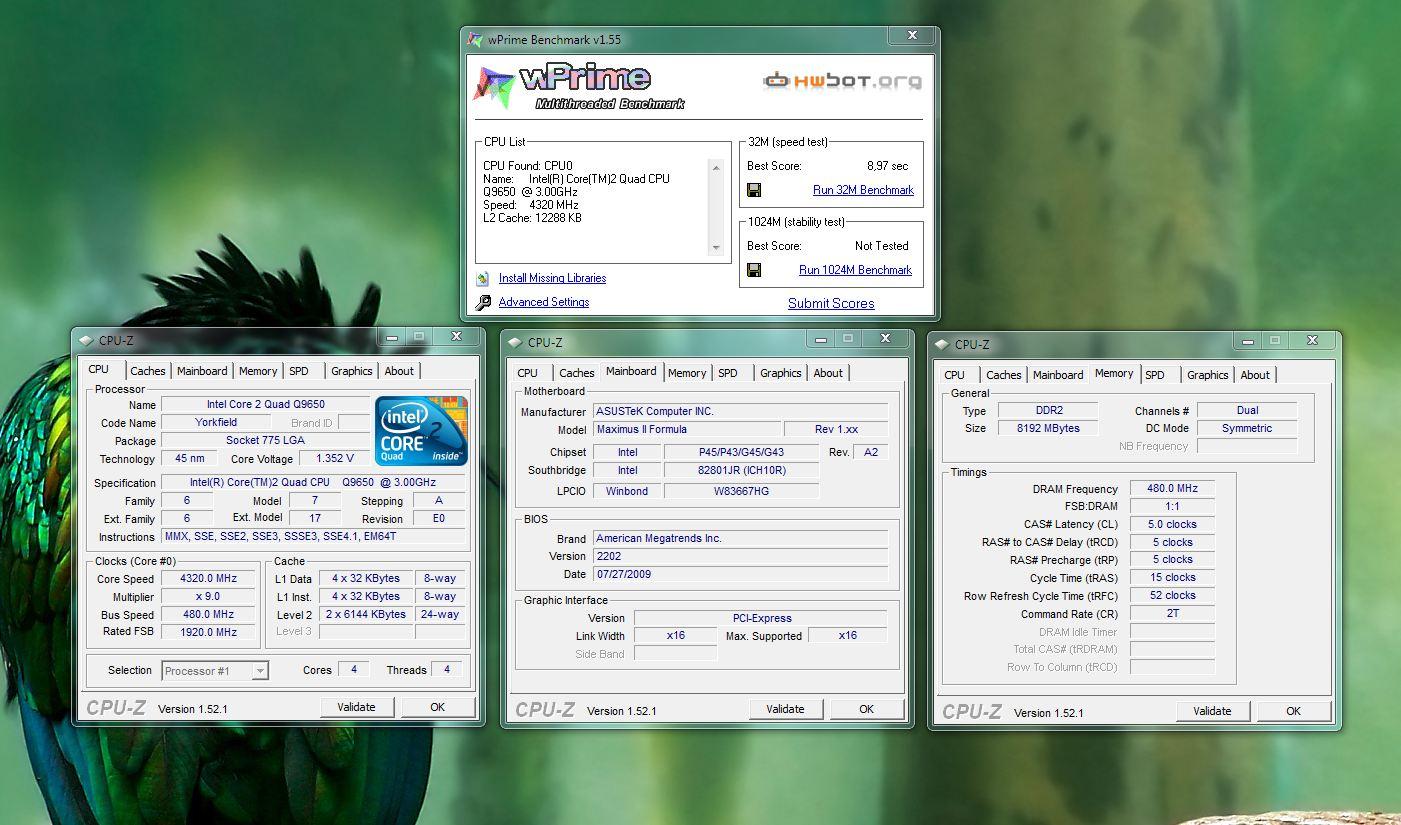Click the down arrow of the CPU List scrollbar
Image resolution: width=1401 pixels, height=825 pixels.
coord(716,247)
